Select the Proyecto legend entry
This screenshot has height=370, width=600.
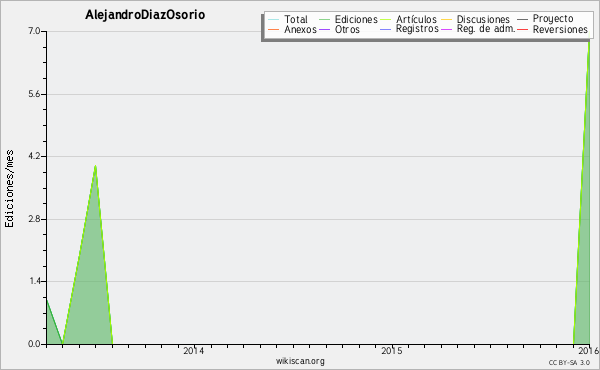coord(553,19)
